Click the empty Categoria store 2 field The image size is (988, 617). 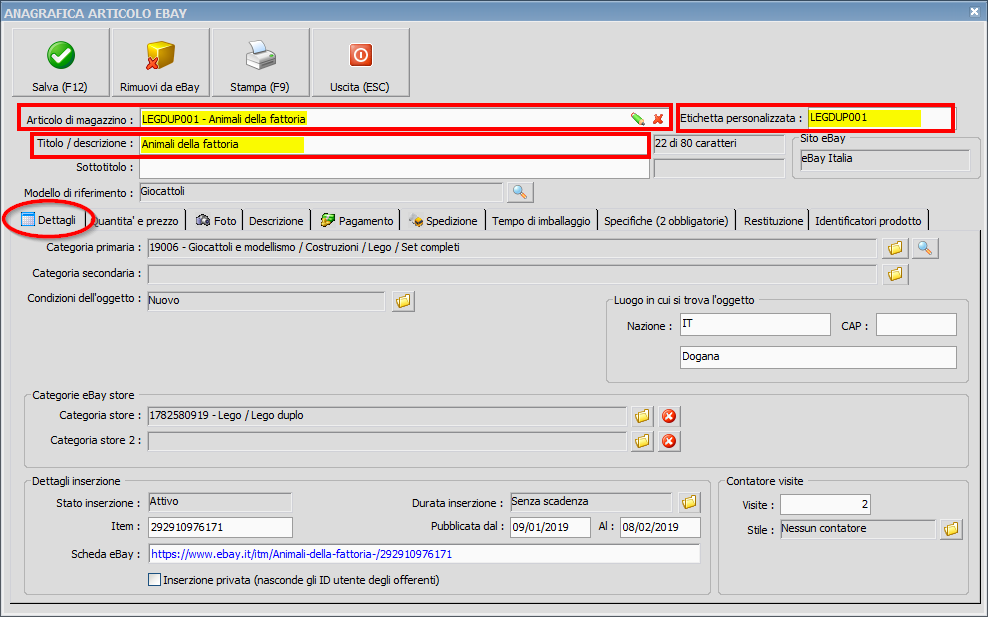pyautogui.click(x=388, y=441)
